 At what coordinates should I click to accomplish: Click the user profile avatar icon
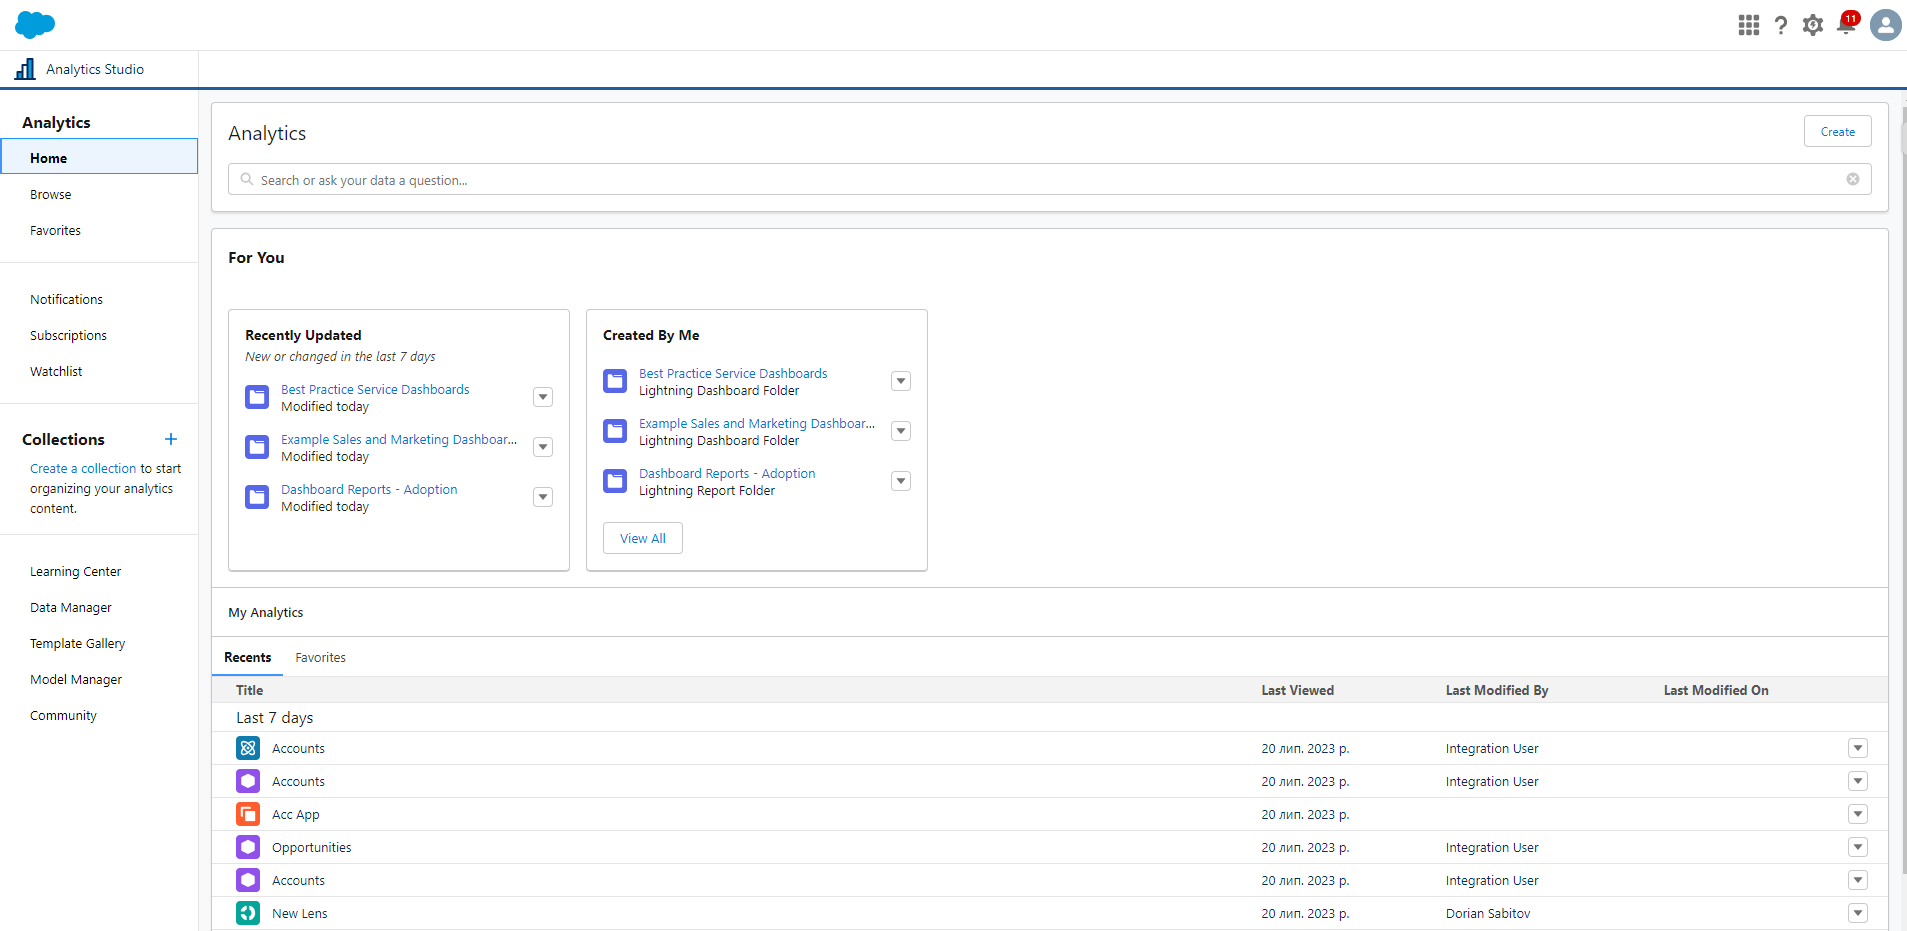click(1885, 25)
